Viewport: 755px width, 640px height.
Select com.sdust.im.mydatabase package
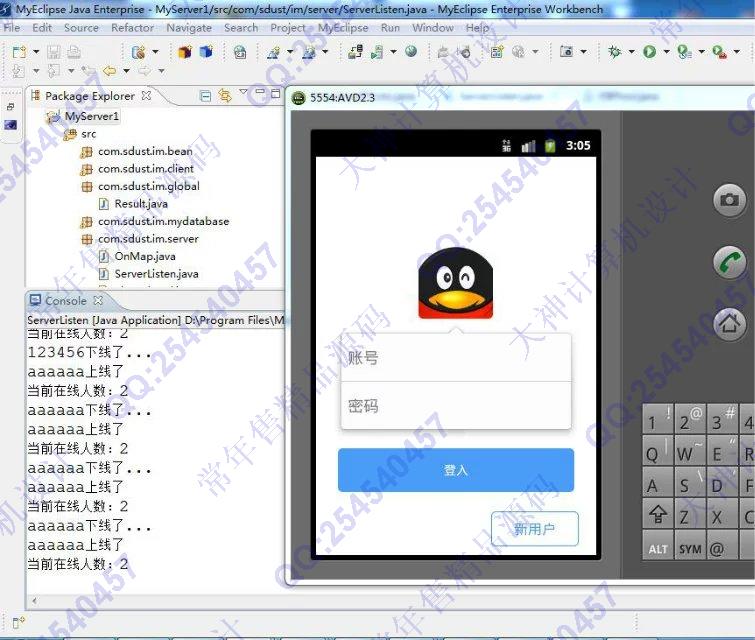point(163,222)
